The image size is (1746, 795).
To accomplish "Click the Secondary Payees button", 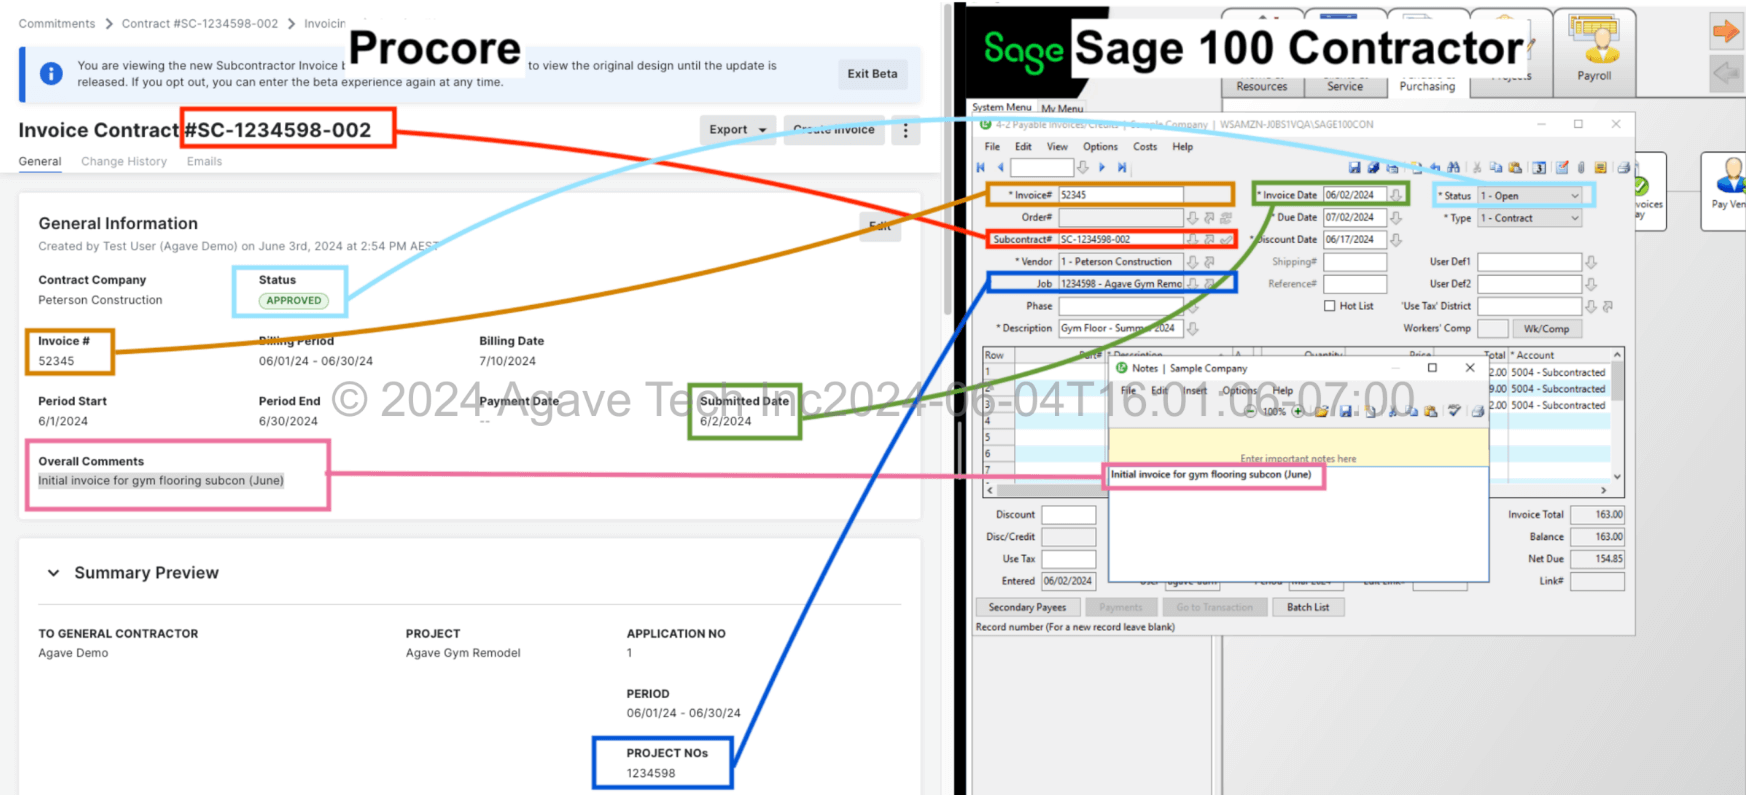I will click(x=1027, y=607).
